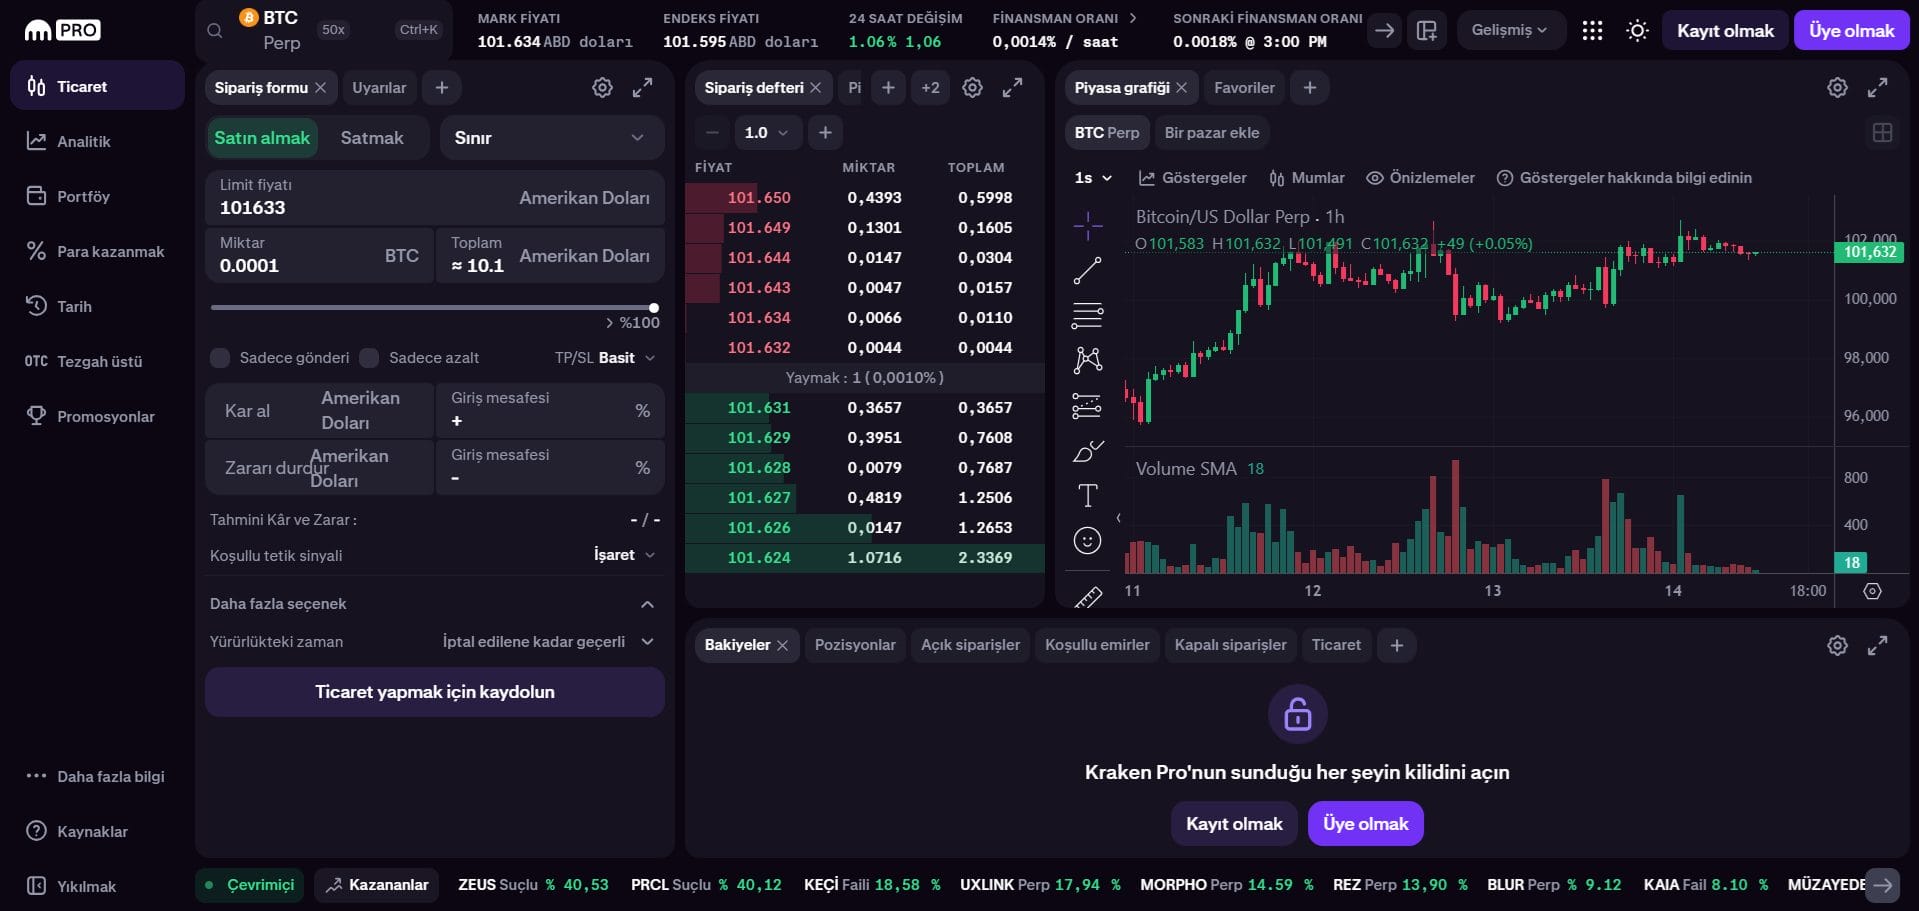Select the crosshair cursor tool
The height and width of the screenshot is (911, 1919).
point(1087,225)
